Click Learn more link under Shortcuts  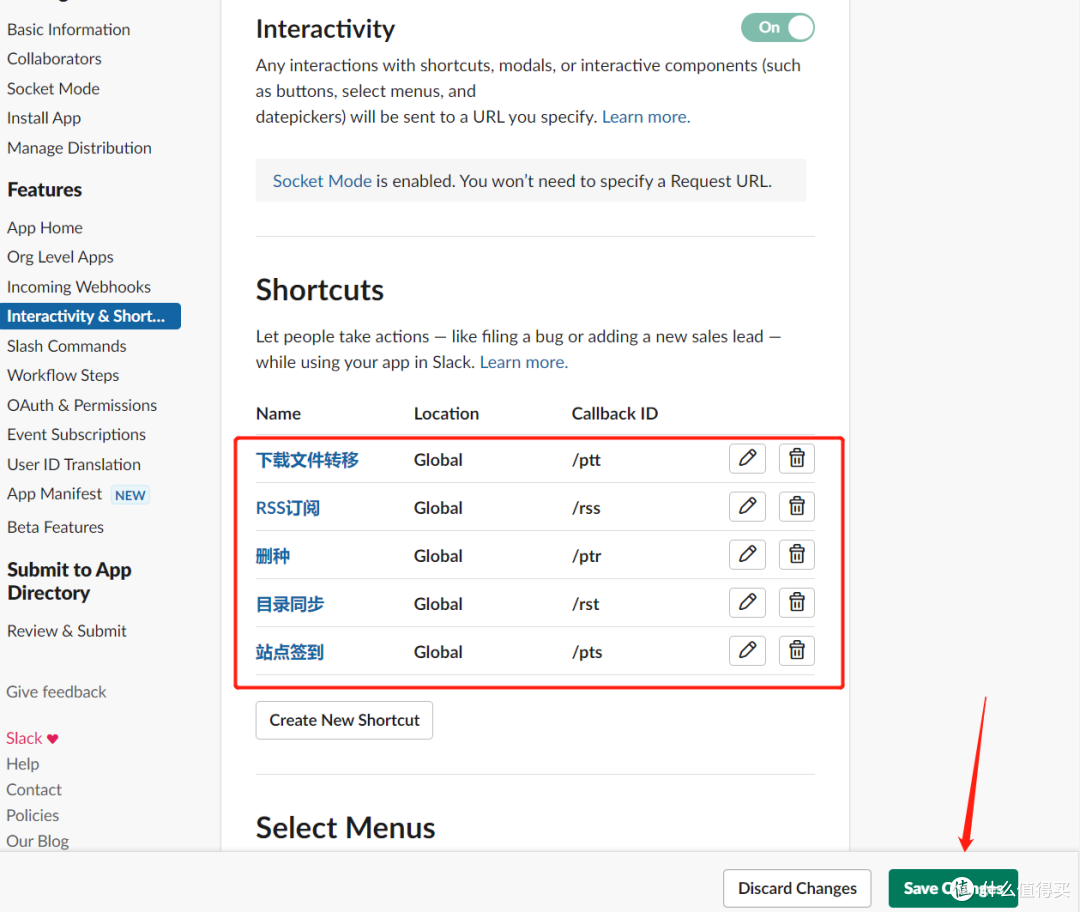pos(523,362)
